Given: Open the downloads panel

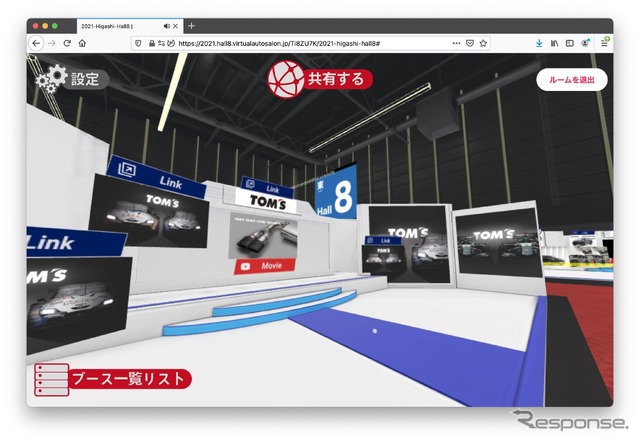Looking at the screenshot, I should click(539, 43).
